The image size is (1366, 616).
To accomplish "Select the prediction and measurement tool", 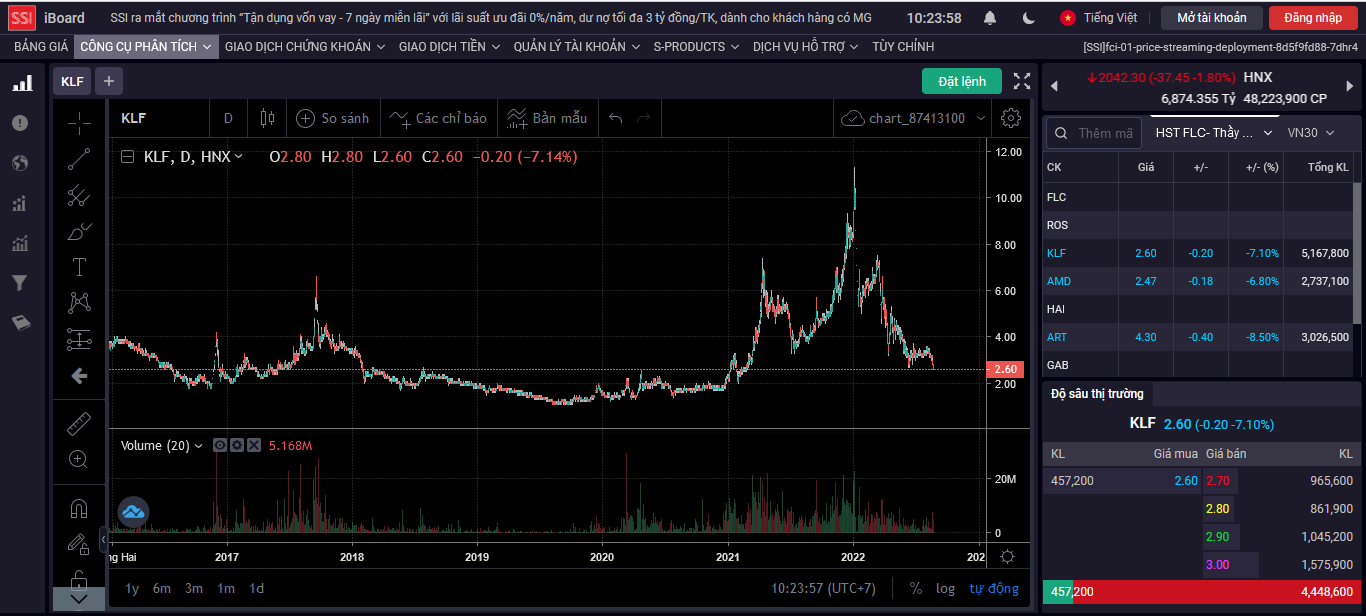I will (79, 339).
